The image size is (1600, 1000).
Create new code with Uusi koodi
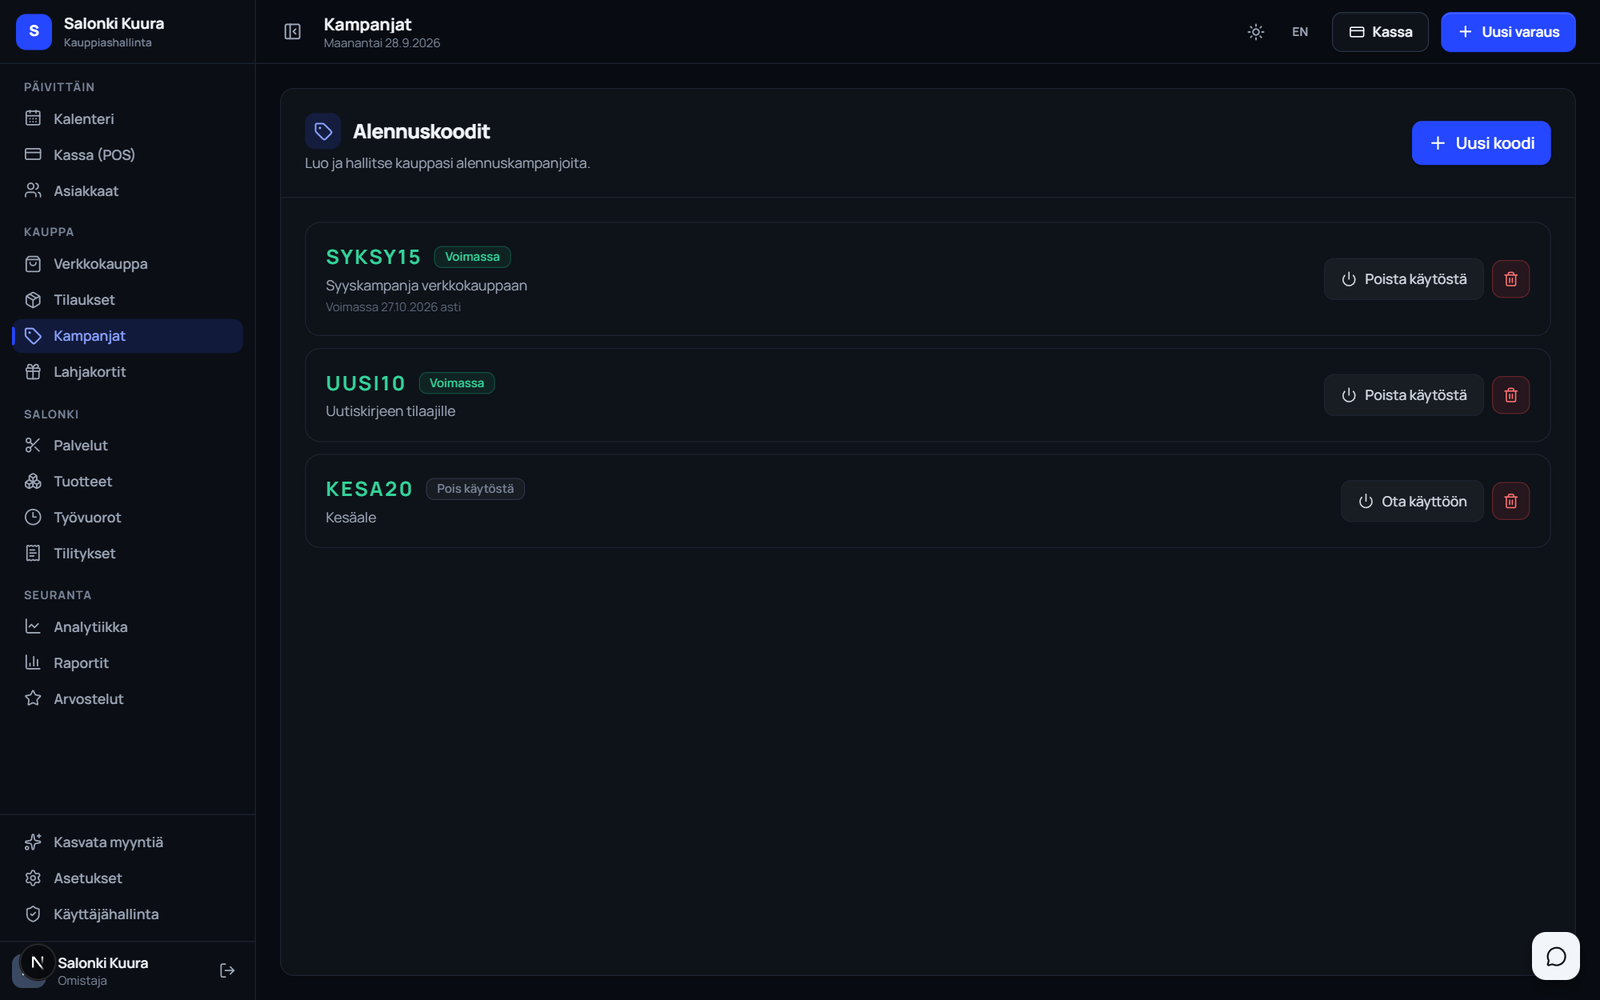1481,143
